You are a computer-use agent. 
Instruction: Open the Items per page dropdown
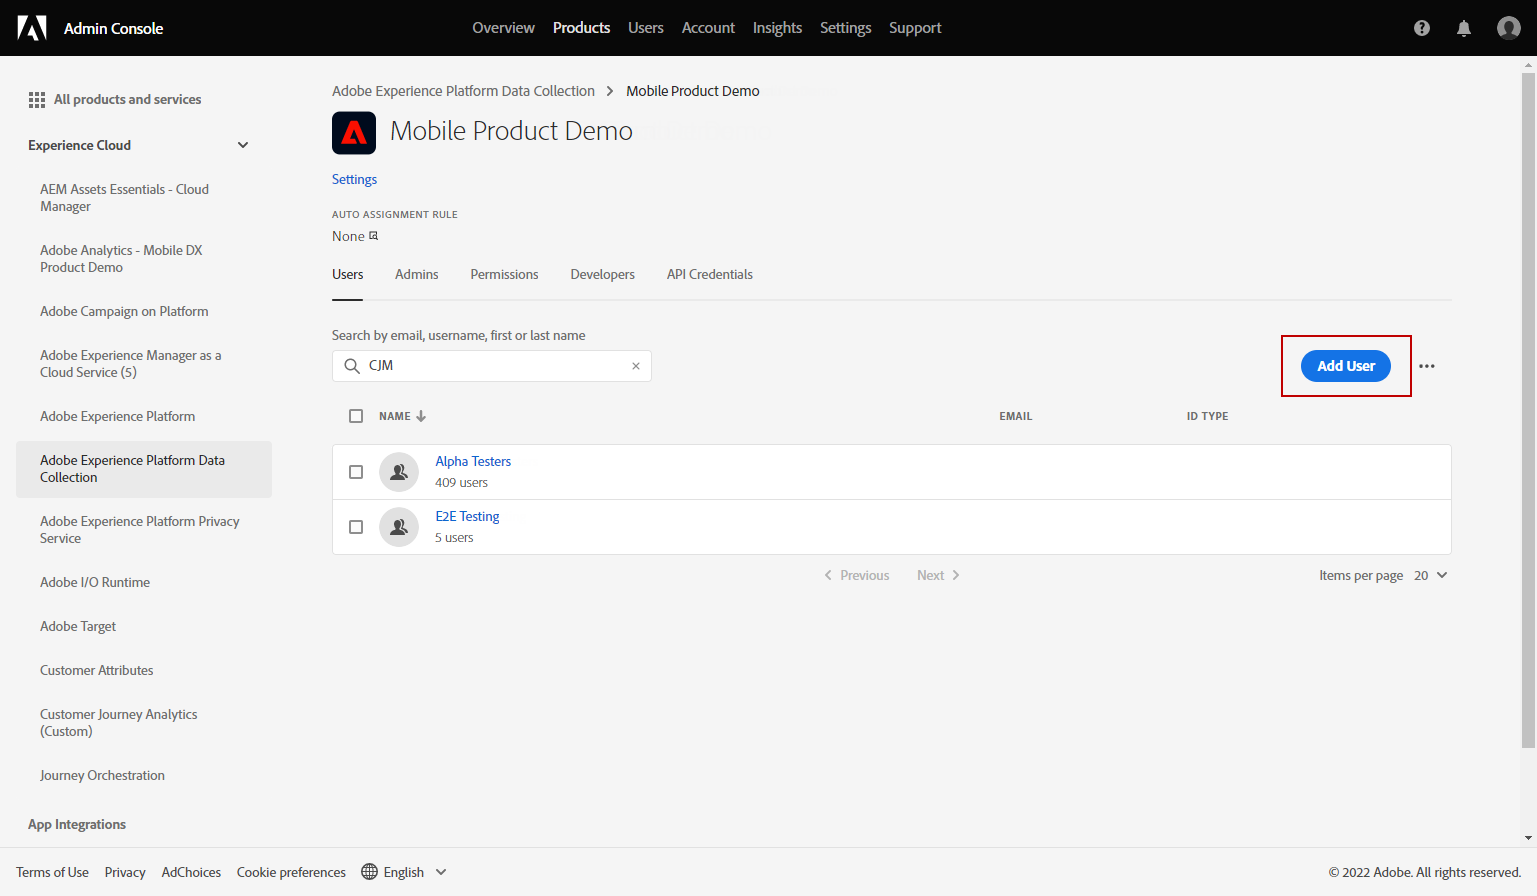(x=1431, y=575)
